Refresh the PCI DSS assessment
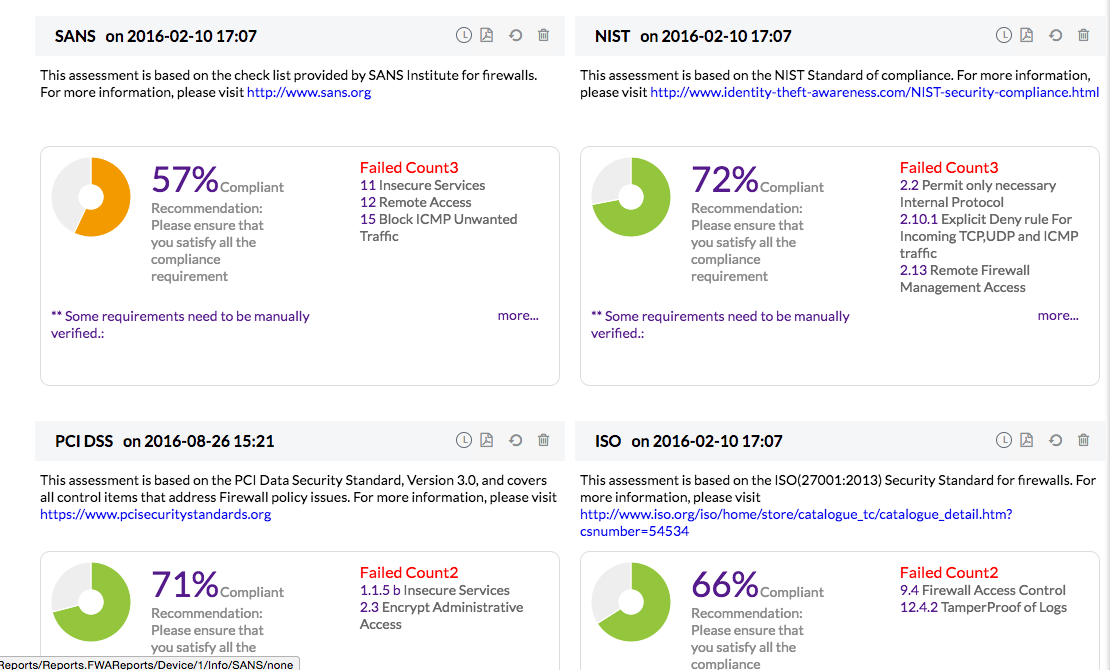1110x670 pixels. pyautogui.click(x=516, y=439)
